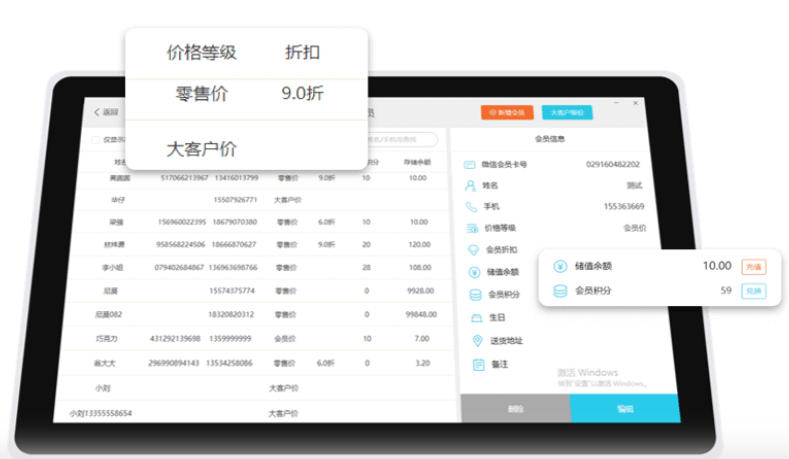Click the yen icon in the 储值余额 popup card

tap(560, 266)
